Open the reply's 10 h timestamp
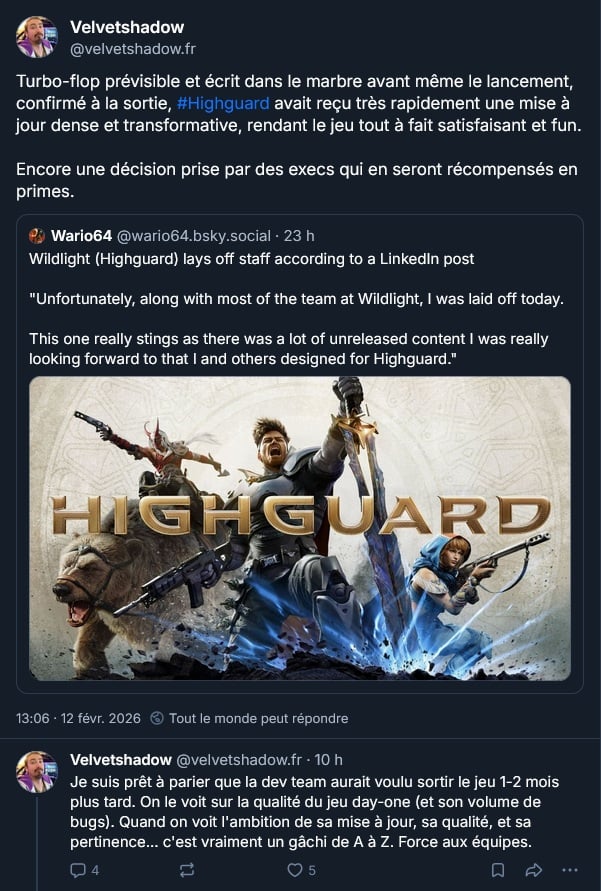The width and height of the screenshot is (601, 891). tap(328, 760)
